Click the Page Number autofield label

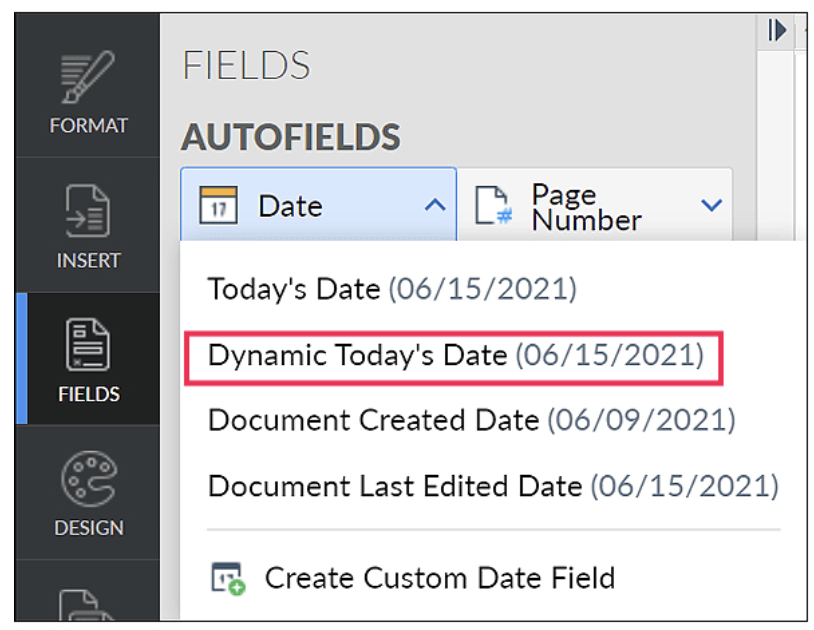585,206
